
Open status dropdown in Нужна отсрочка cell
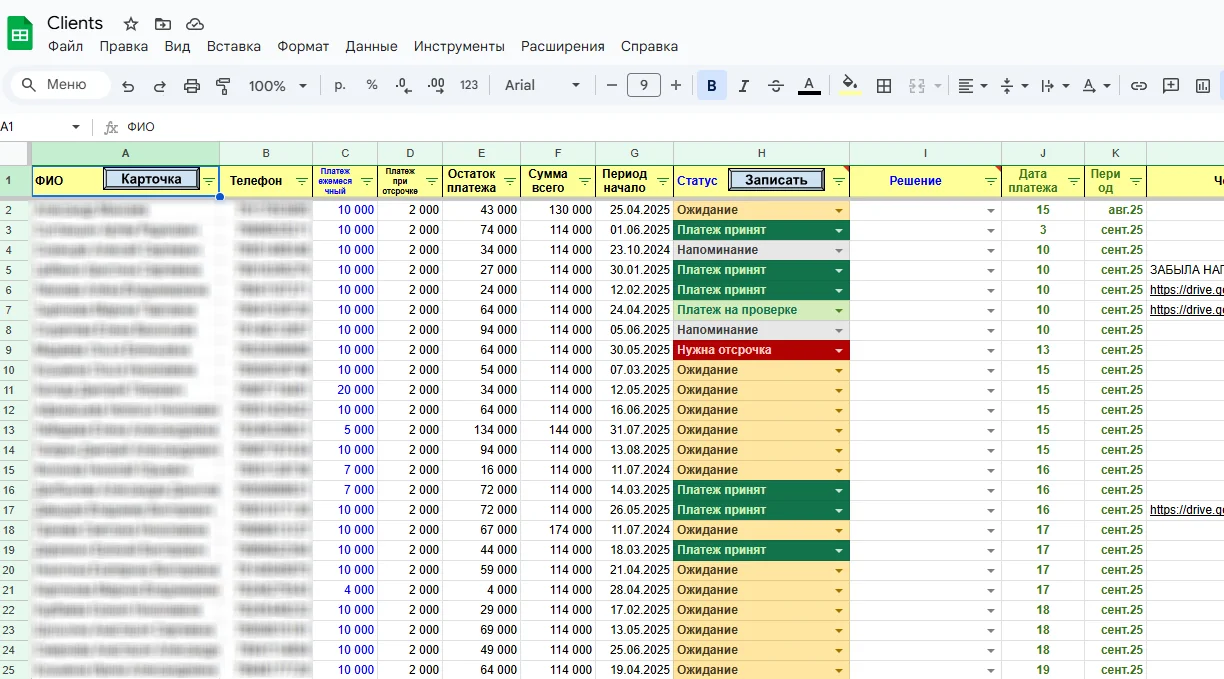(839, 350)
